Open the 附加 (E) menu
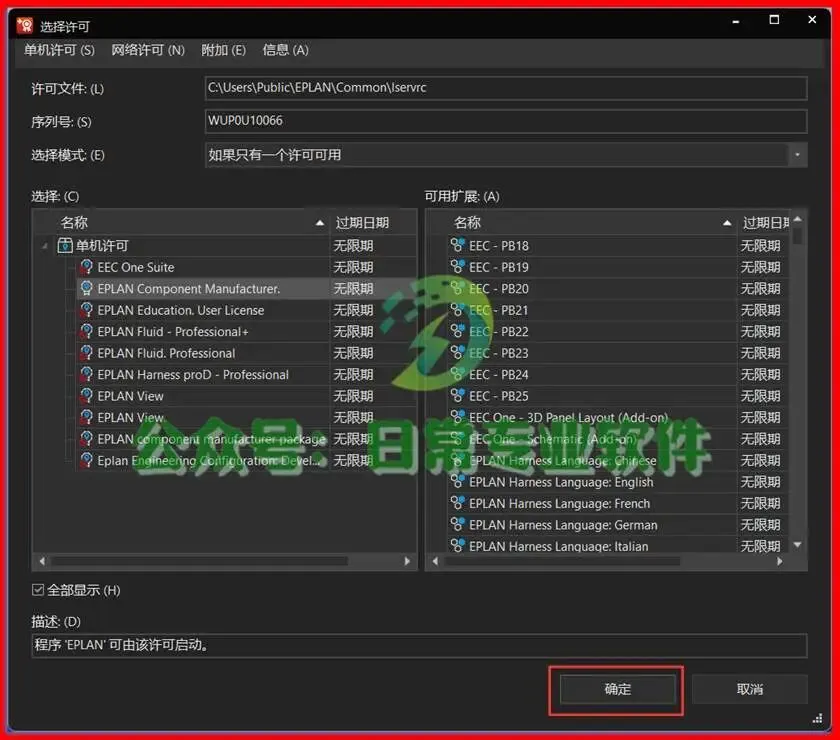The width and height of the screenshot is (840, 740). pyautogui.click(x=223, y=50)
